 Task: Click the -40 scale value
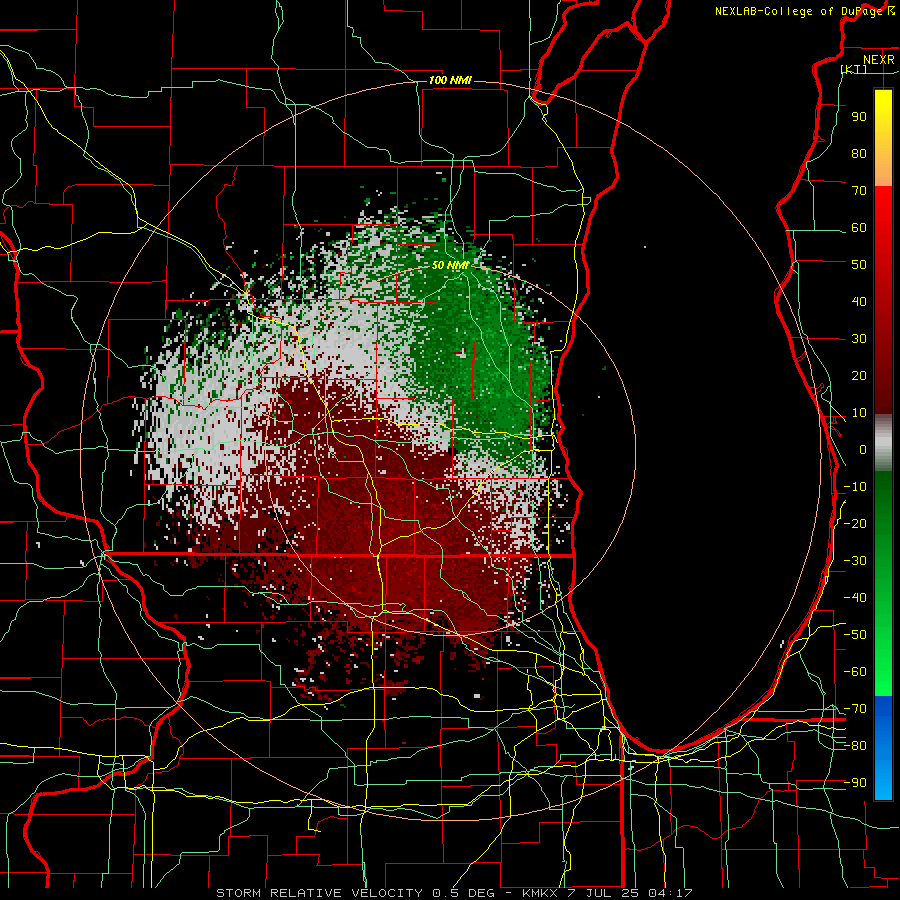(855, 598)
